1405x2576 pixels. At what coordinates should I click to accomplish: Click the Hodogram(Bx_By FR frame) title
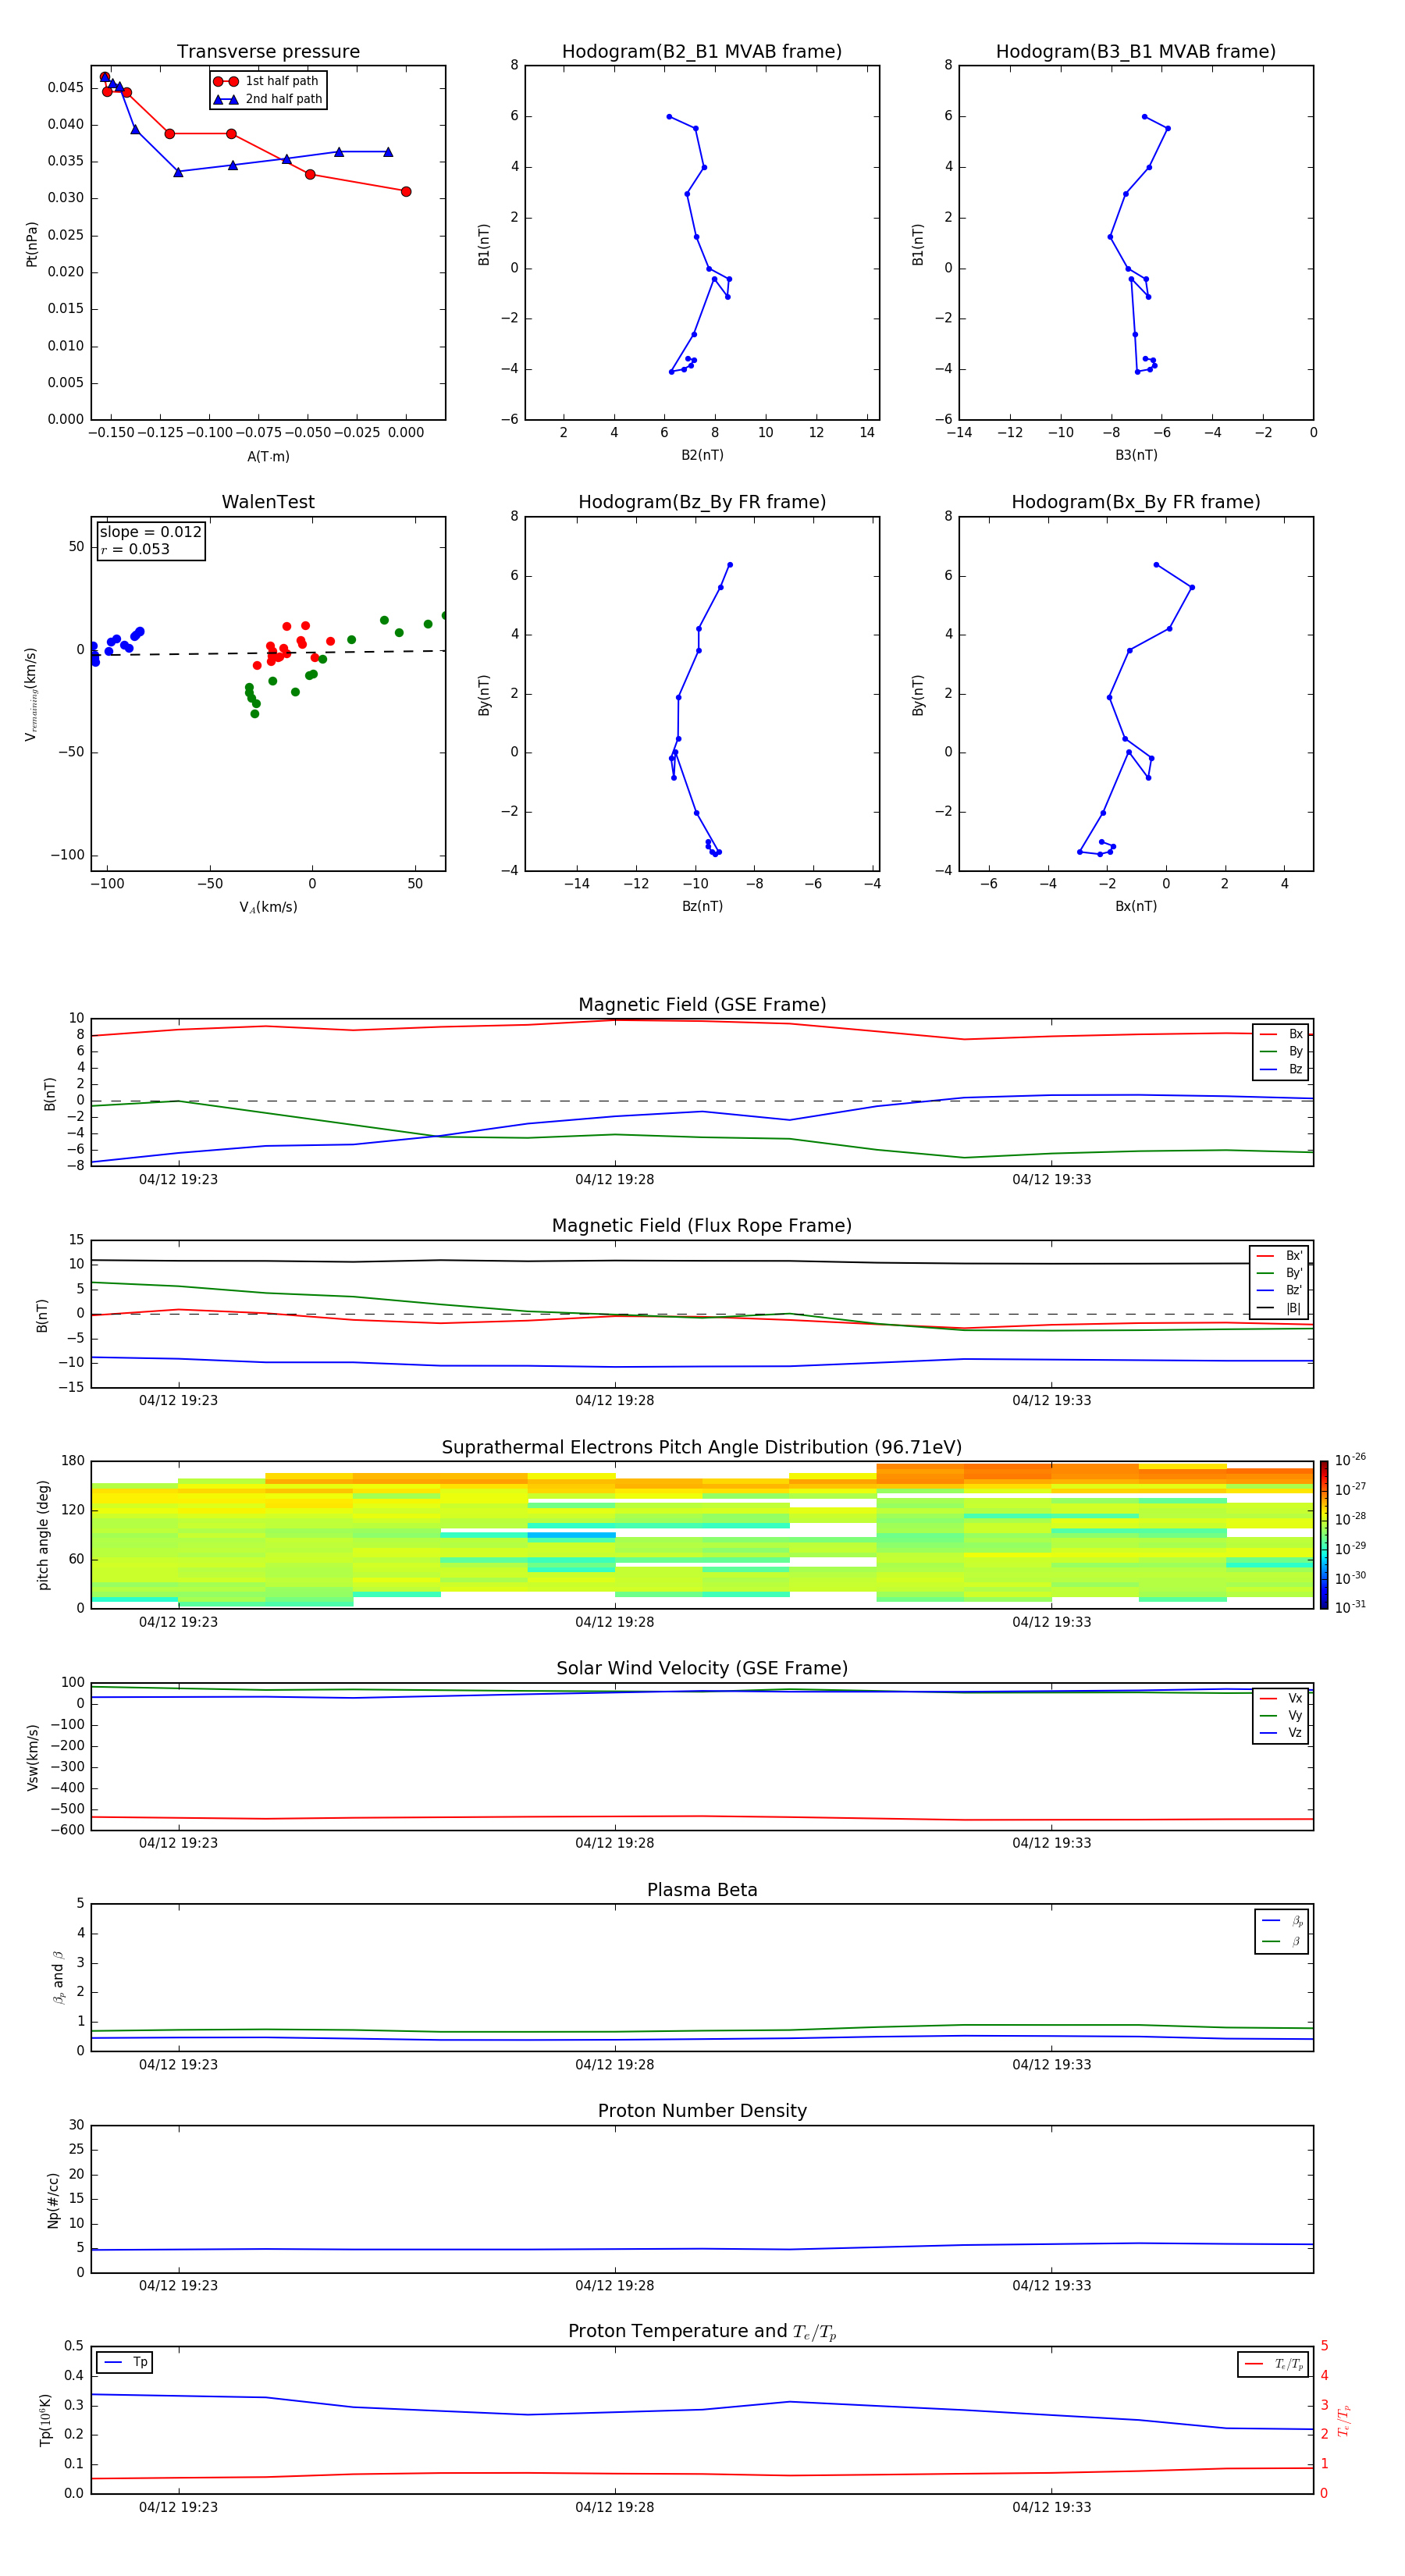click(x=1136, y=502)
